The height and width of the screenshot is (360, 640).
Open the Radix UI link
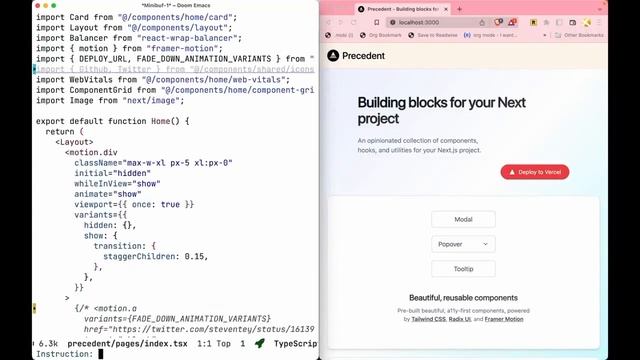(460, 319)
